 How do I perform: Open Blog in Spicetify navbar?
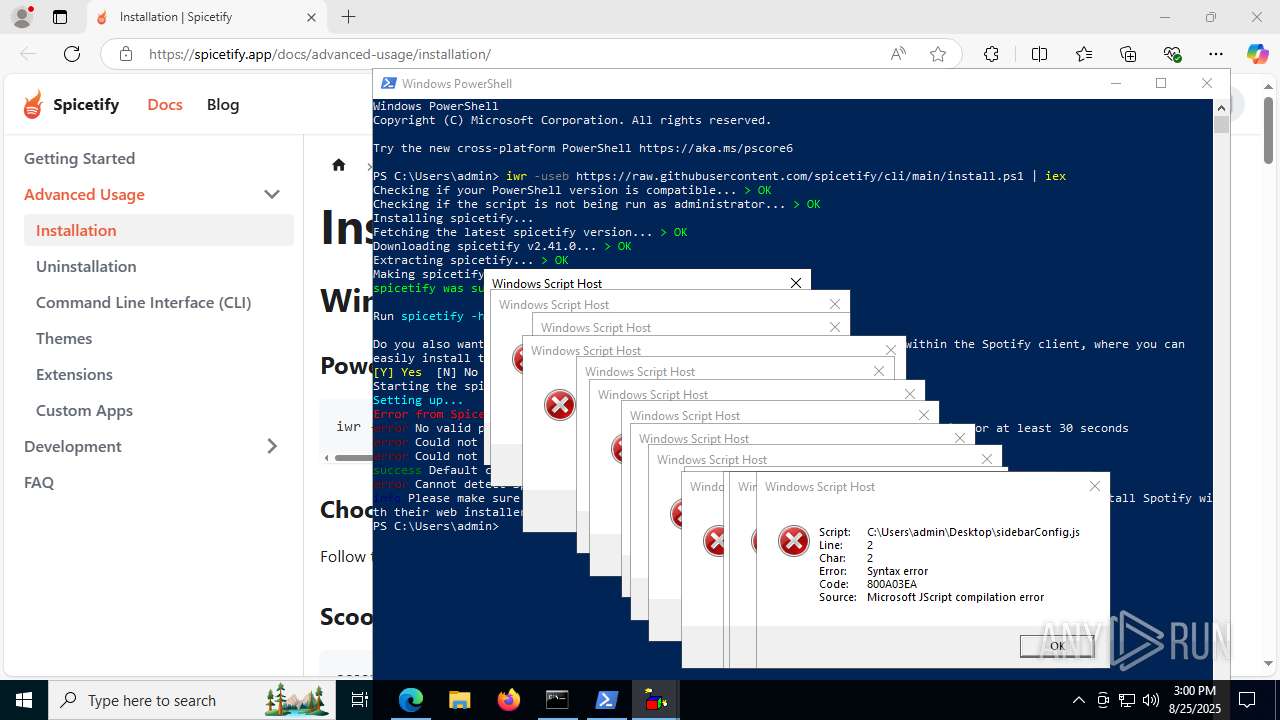[x=223, y=104]
